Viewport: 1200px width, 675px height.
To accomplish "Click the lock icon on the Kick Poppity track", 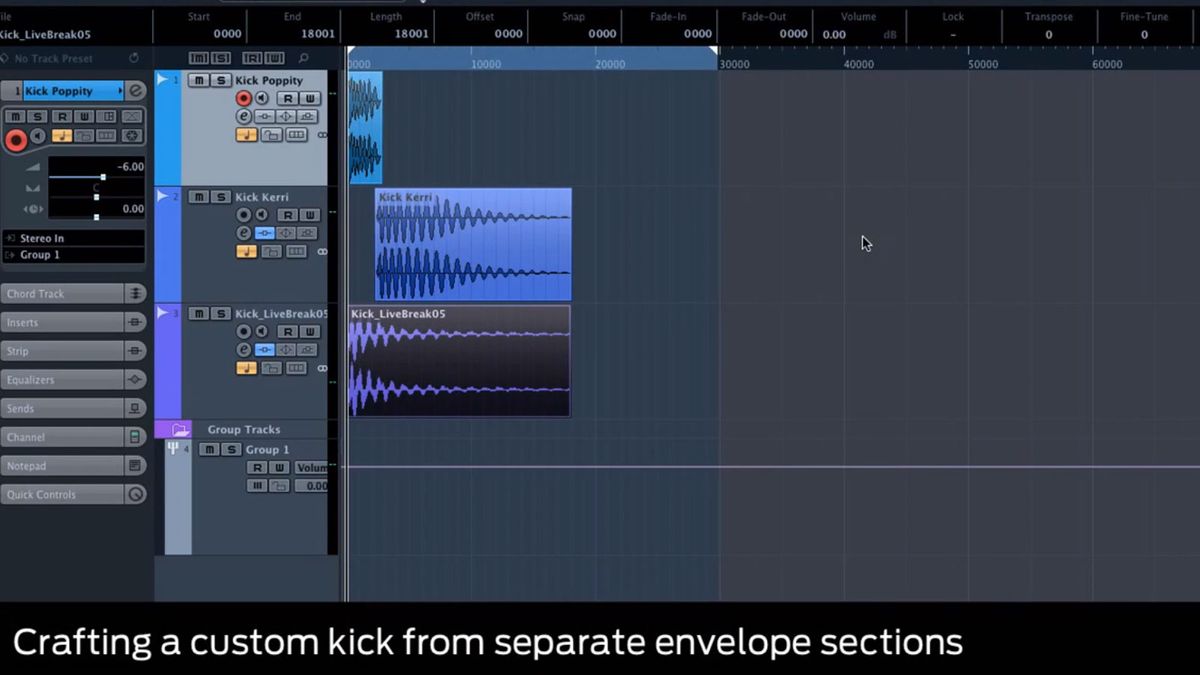I will 272,135.
